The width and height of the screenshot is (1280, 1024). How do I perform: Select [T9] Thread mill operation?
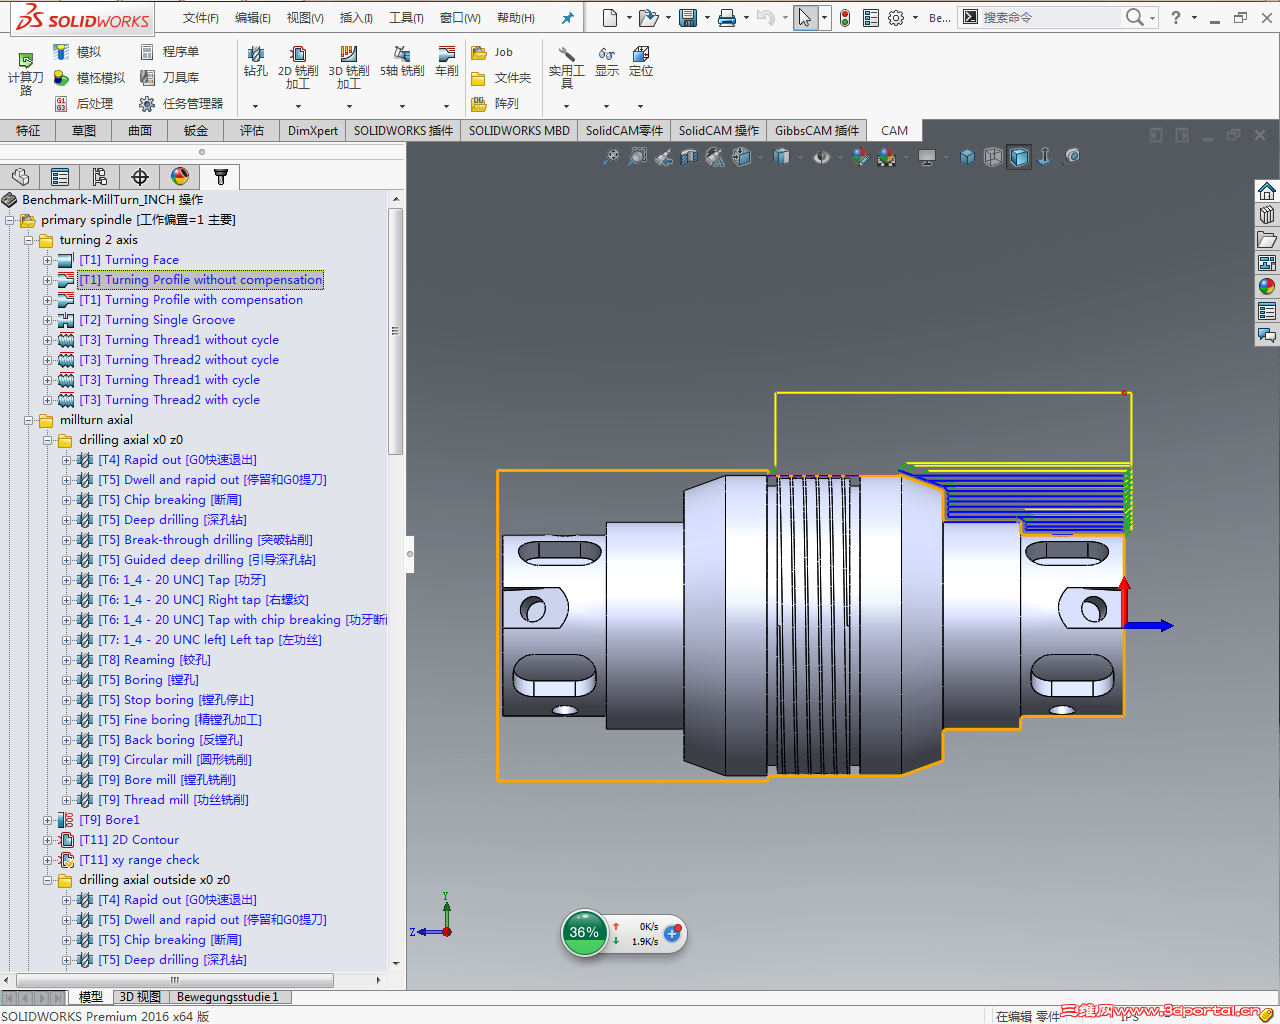click(x=173, y=800)
